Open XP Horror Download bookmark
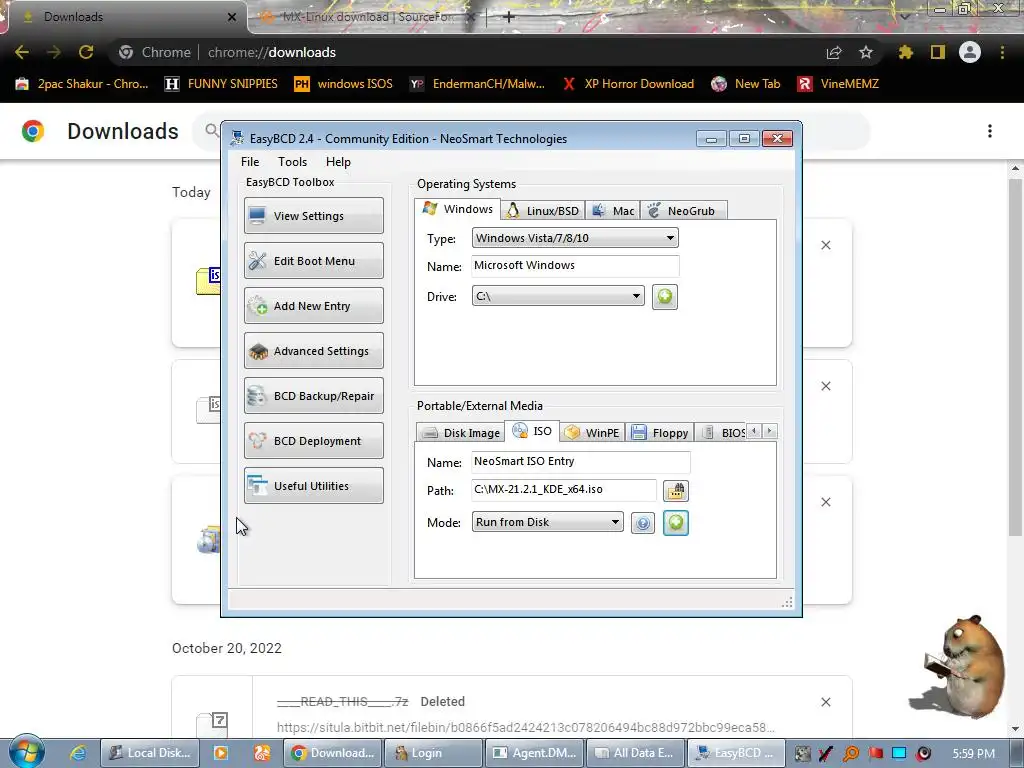The height and width of the screenshot is (768, 1024). tap(628, 84)
